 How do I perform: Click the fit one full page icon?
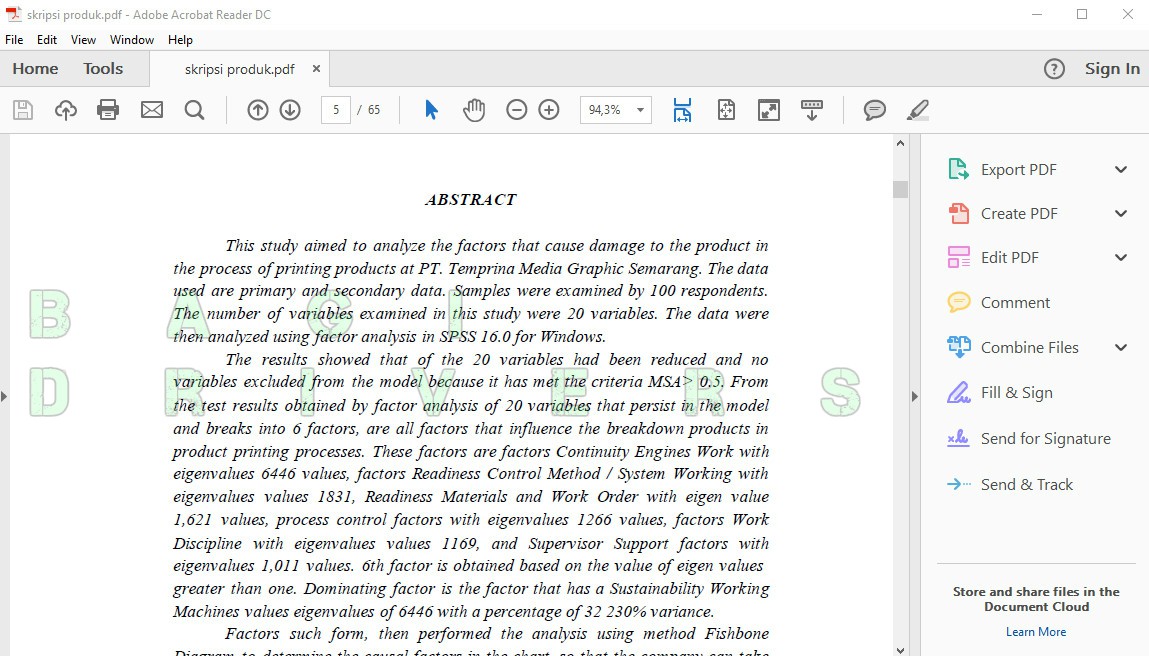pyautogui.click(x=726, y=110)
